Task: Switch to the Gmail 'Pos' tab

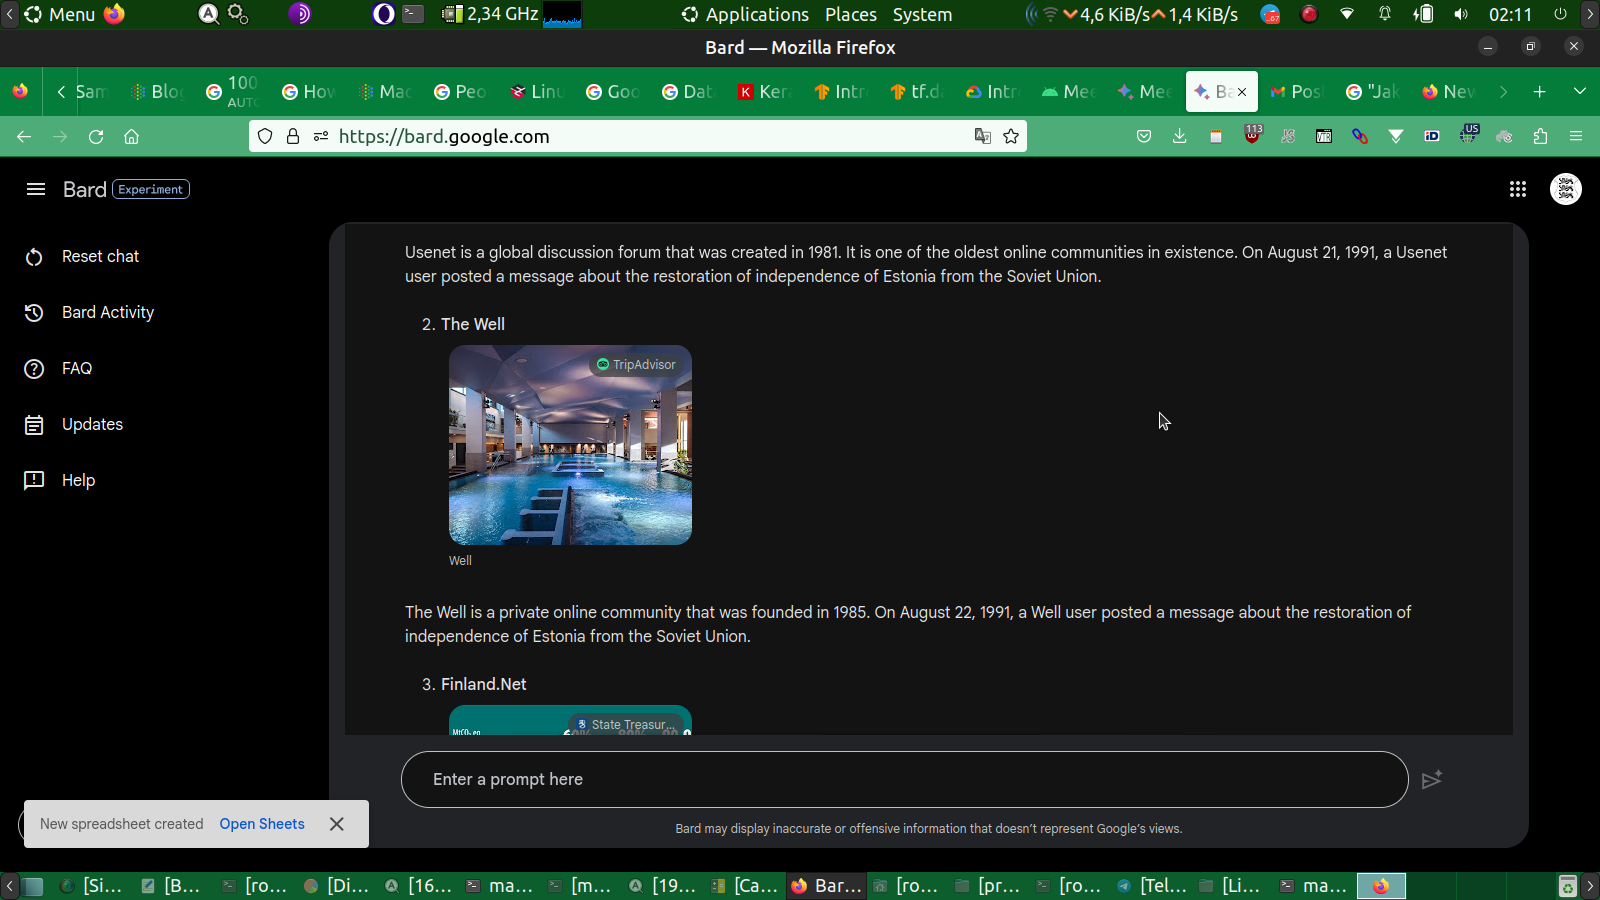Action: click(x=1297, y=92)
